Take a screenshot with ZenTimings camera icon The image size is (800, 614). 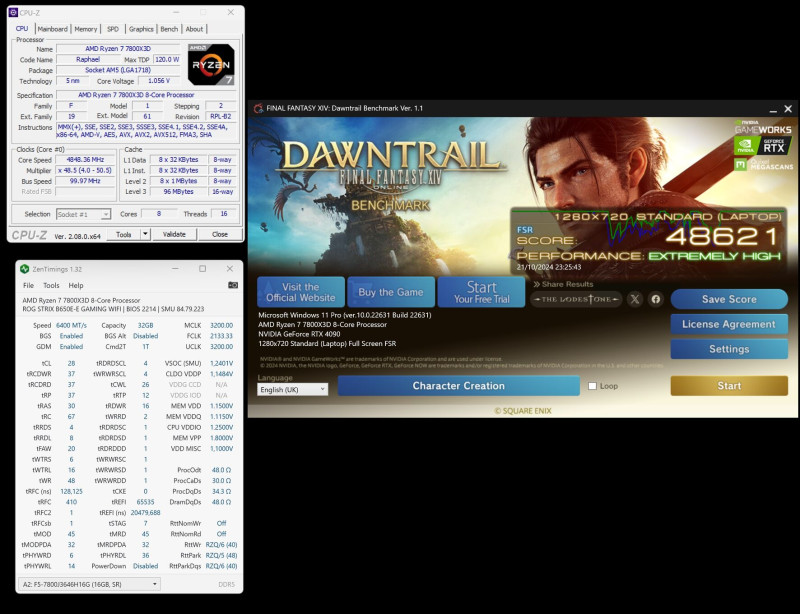point(233,285)
